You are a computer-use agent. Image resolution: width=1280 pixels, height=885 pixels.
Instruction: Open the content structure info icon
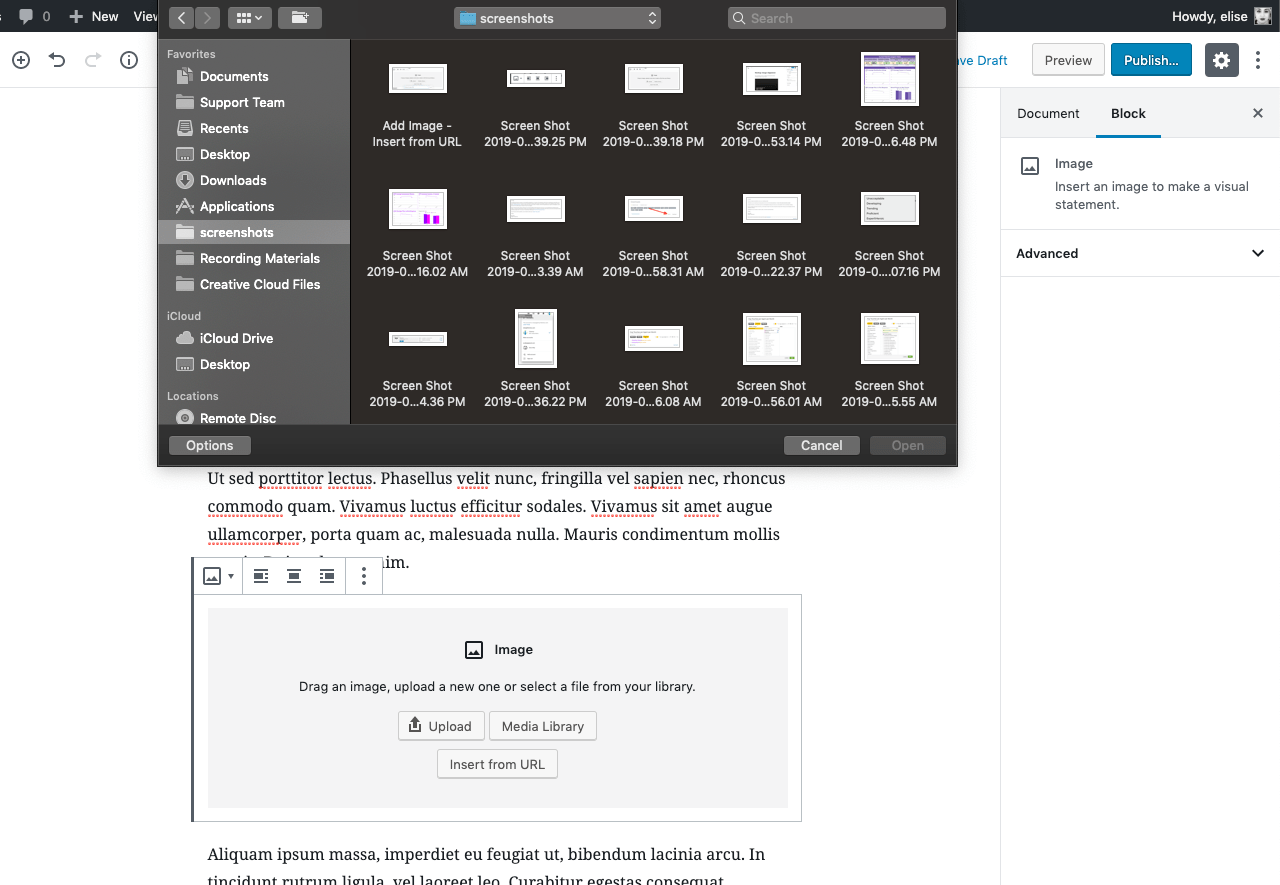[x=128, y=60]
